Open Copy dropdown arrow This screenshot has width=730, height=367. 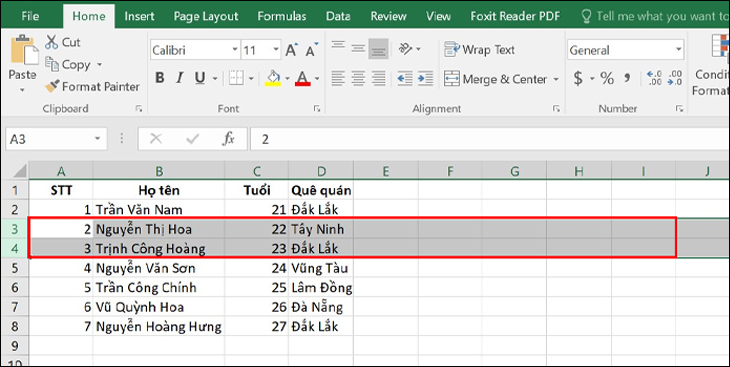99,64
